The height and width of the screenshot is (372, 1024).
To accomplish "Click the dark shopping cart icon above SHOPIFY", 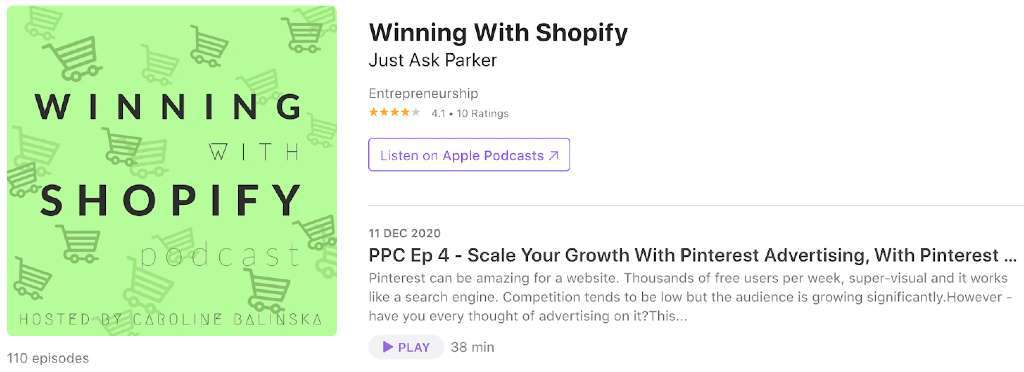I will (121, 145).
